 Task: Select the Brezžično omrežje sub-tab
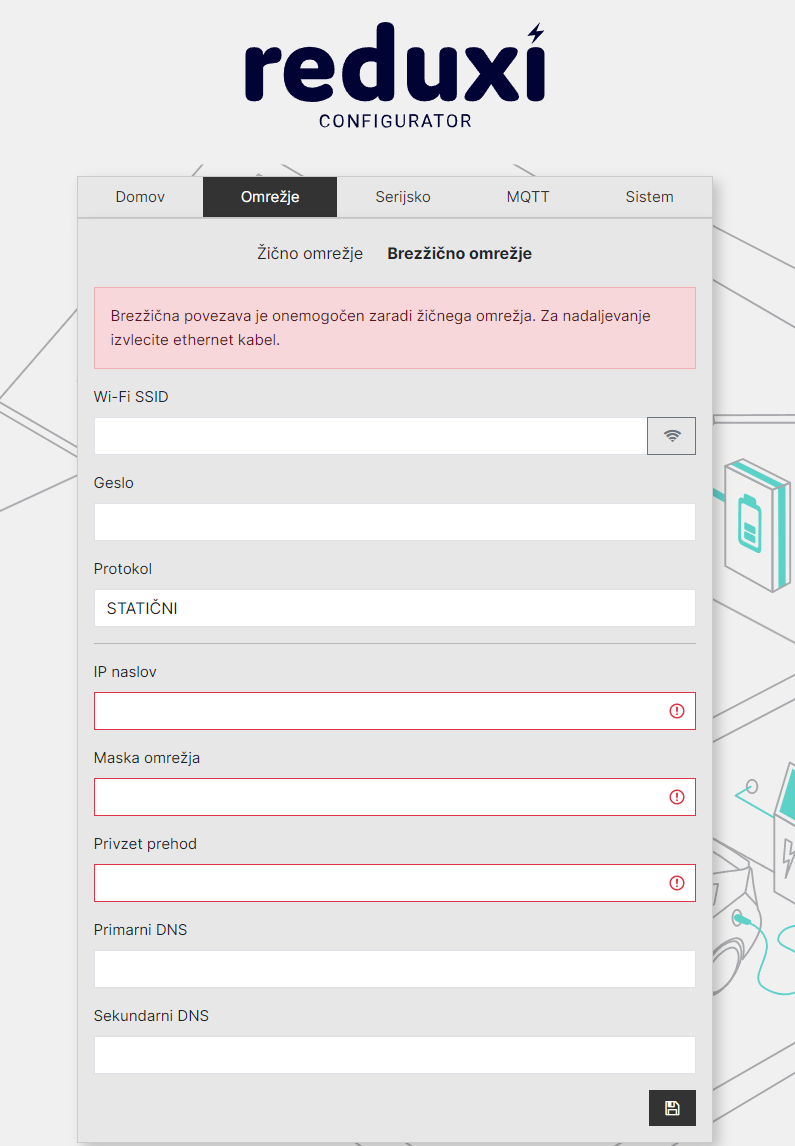click(x=460, y=254)
